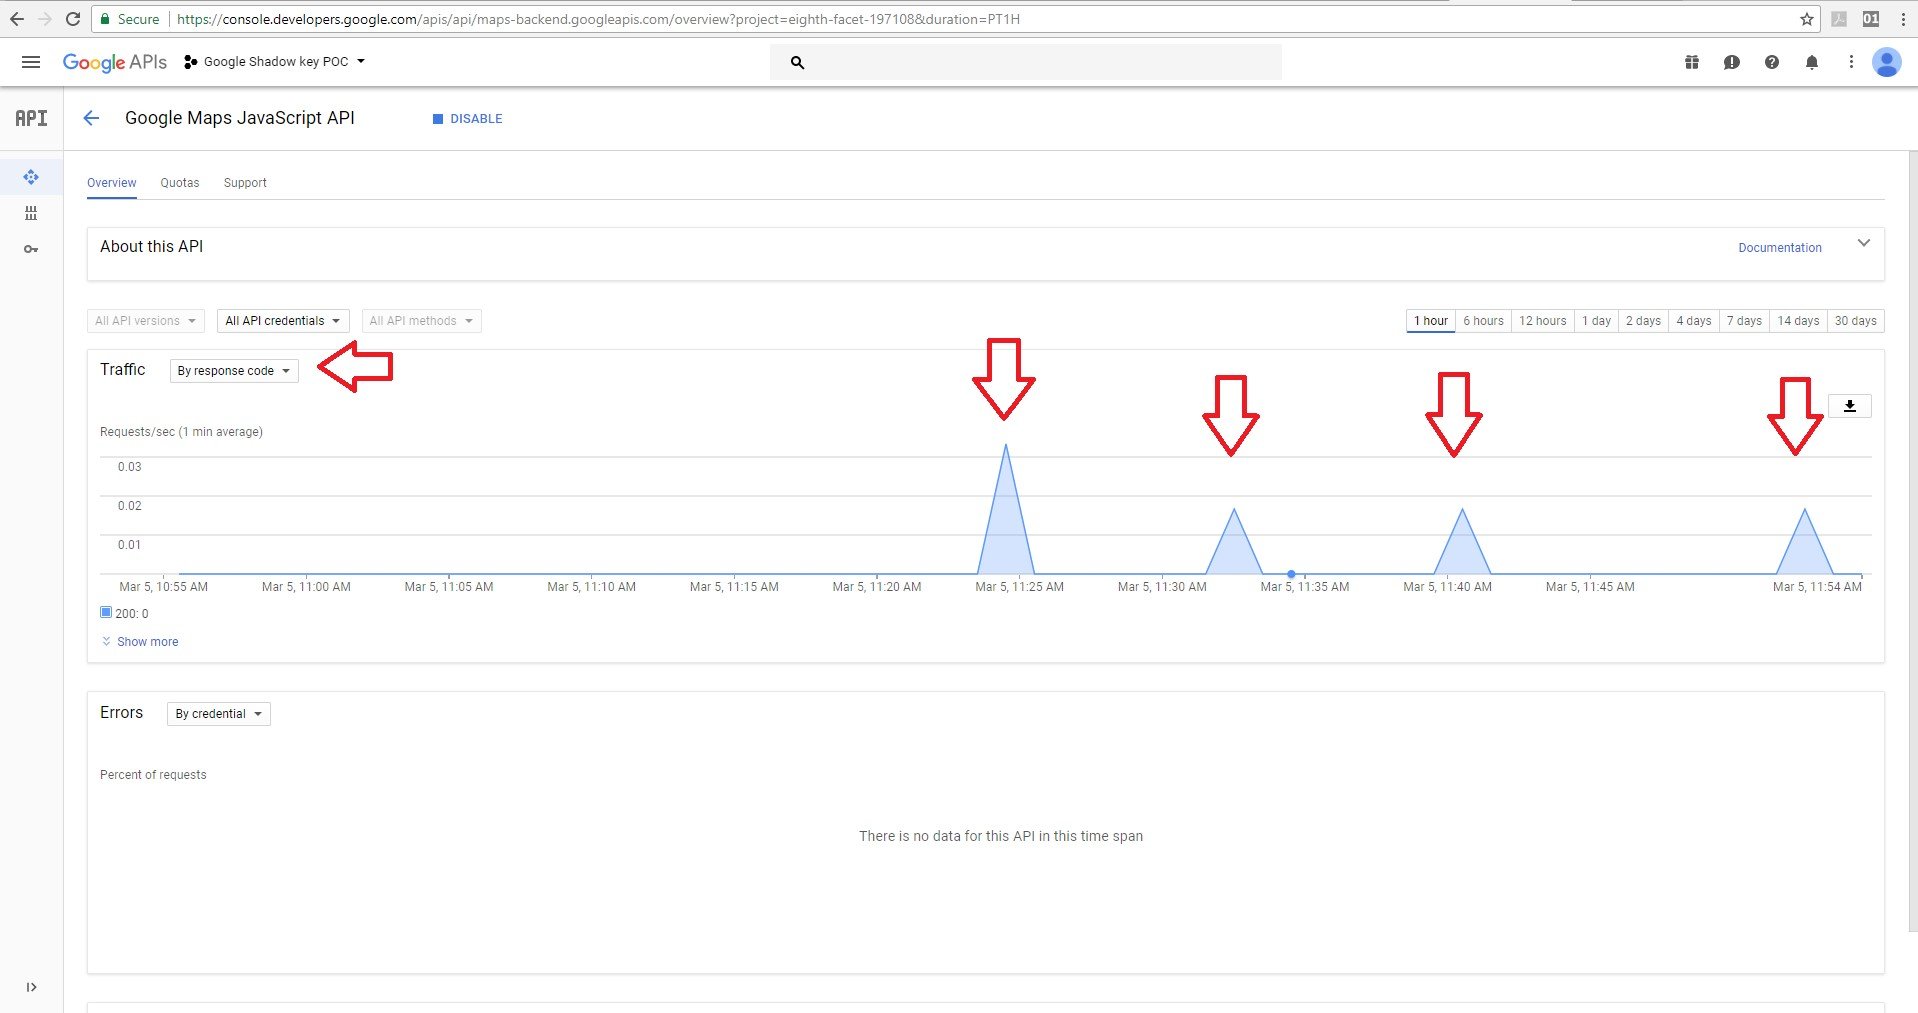Open the Credentials key sidebar icon
Image resolution: width=1918 pixels, height=1013 pixels.
(x=31, y=249)
